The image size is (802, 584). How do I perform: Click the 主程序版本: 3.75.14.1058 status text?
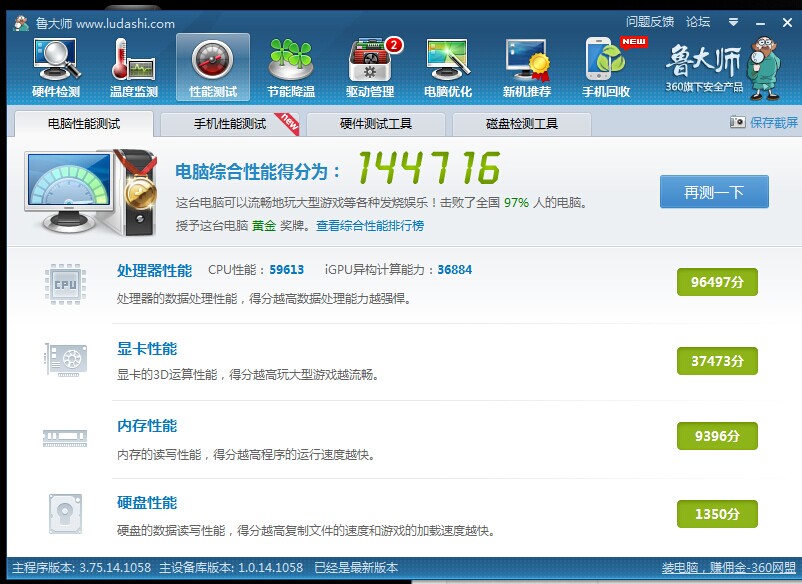(81, 568)
